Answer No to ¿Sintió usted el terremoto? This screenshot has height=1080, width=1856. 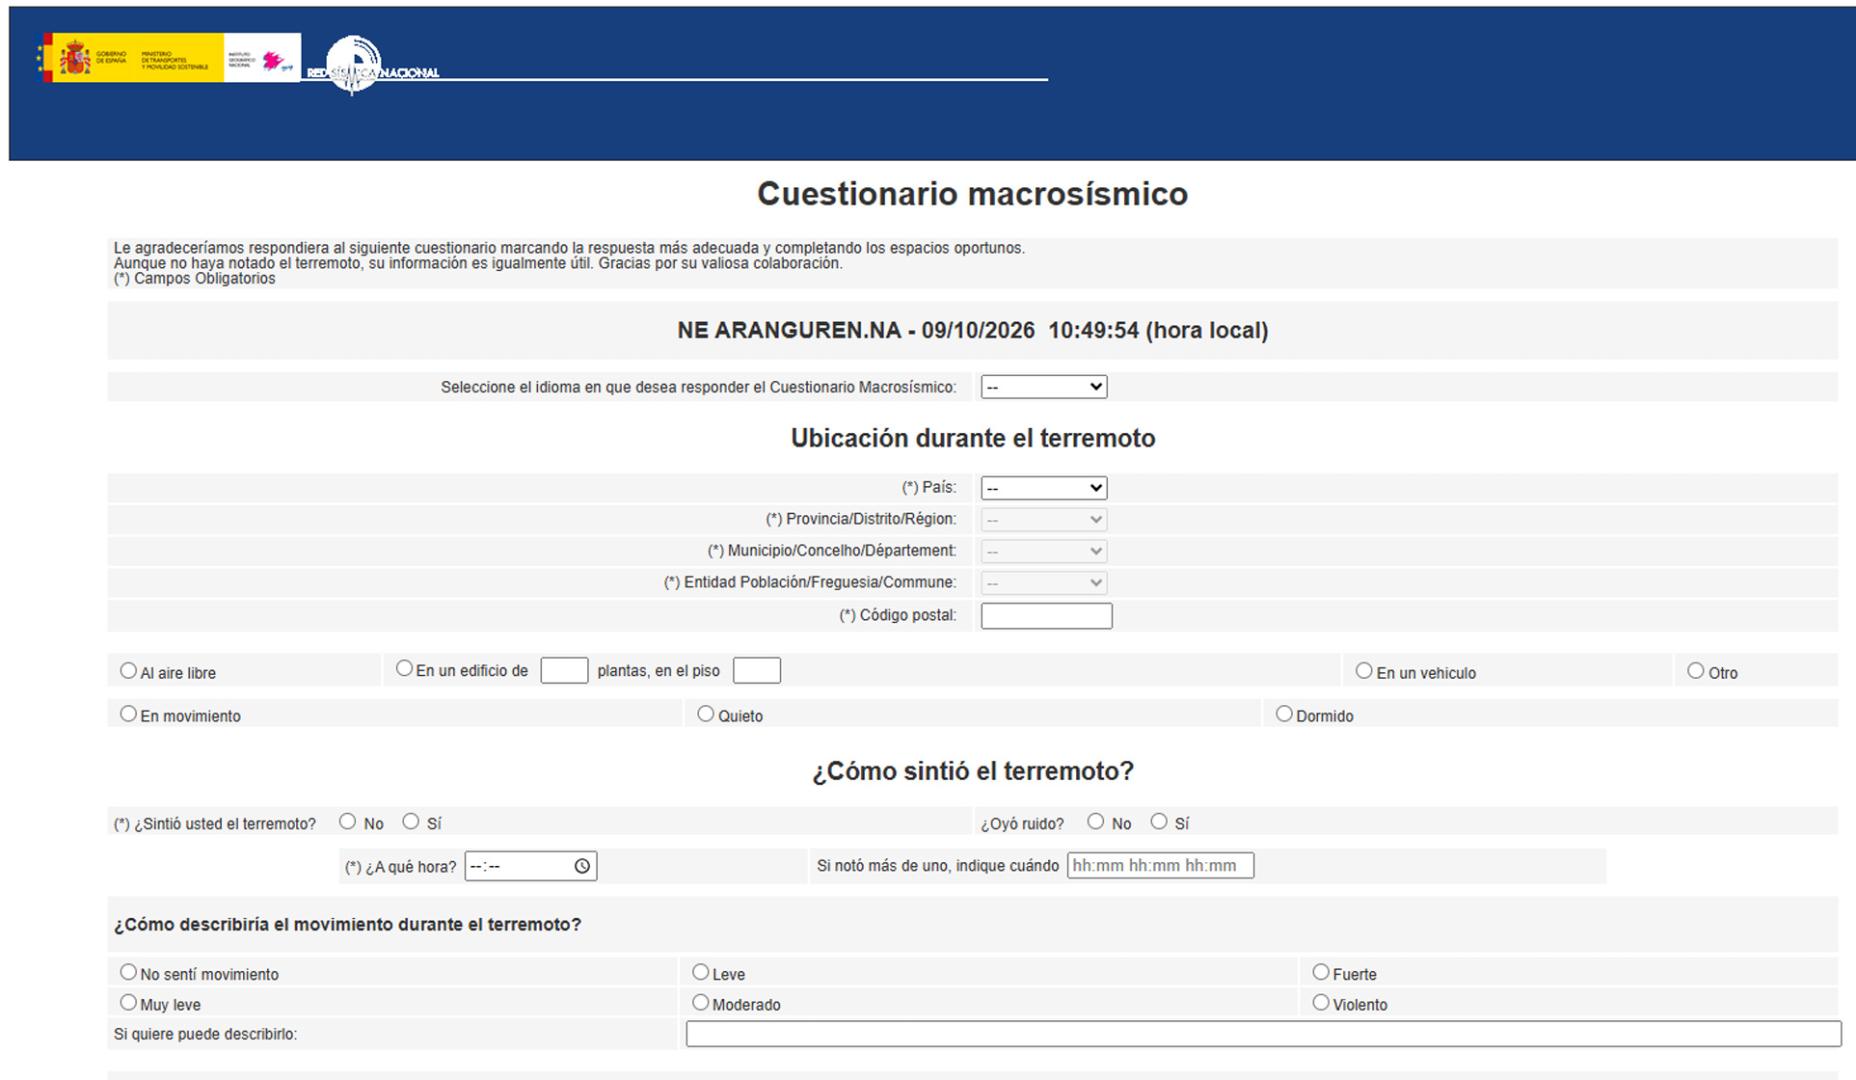347,821
